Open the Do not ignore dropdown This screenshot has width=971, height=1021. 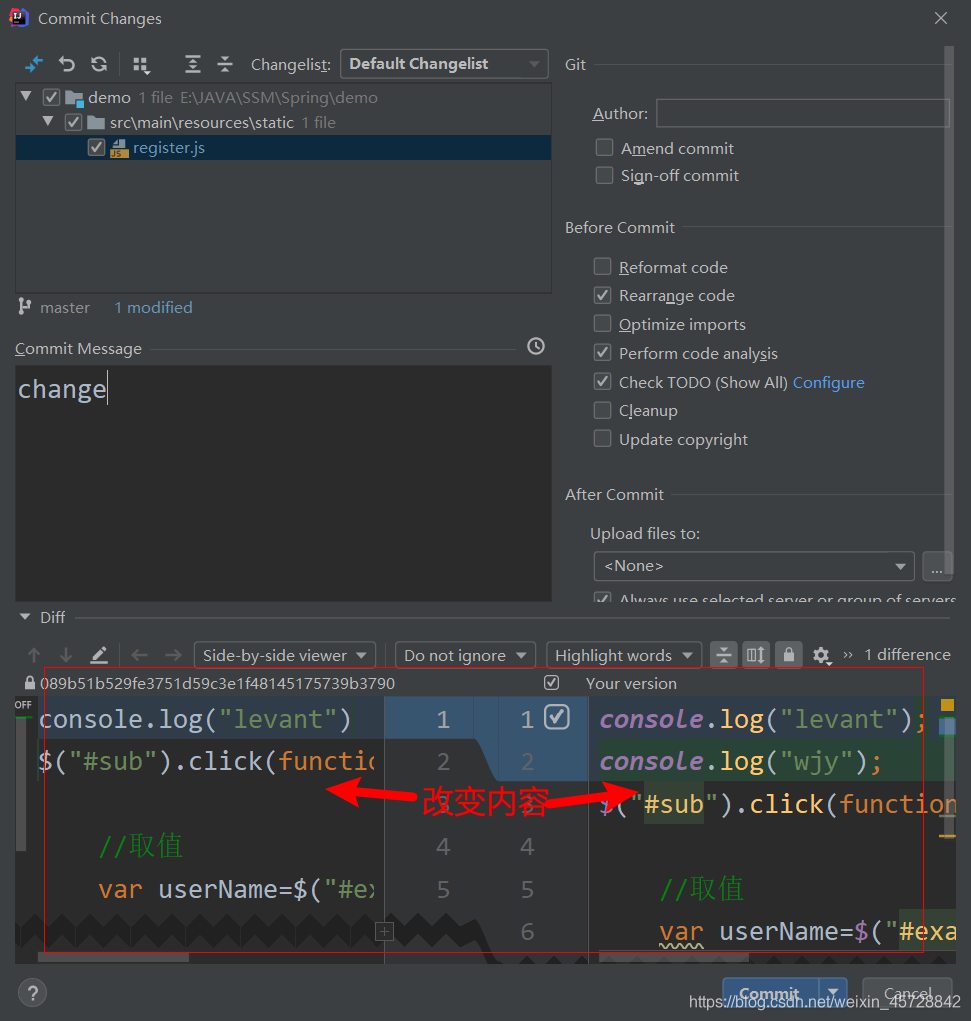click(465, 655)
